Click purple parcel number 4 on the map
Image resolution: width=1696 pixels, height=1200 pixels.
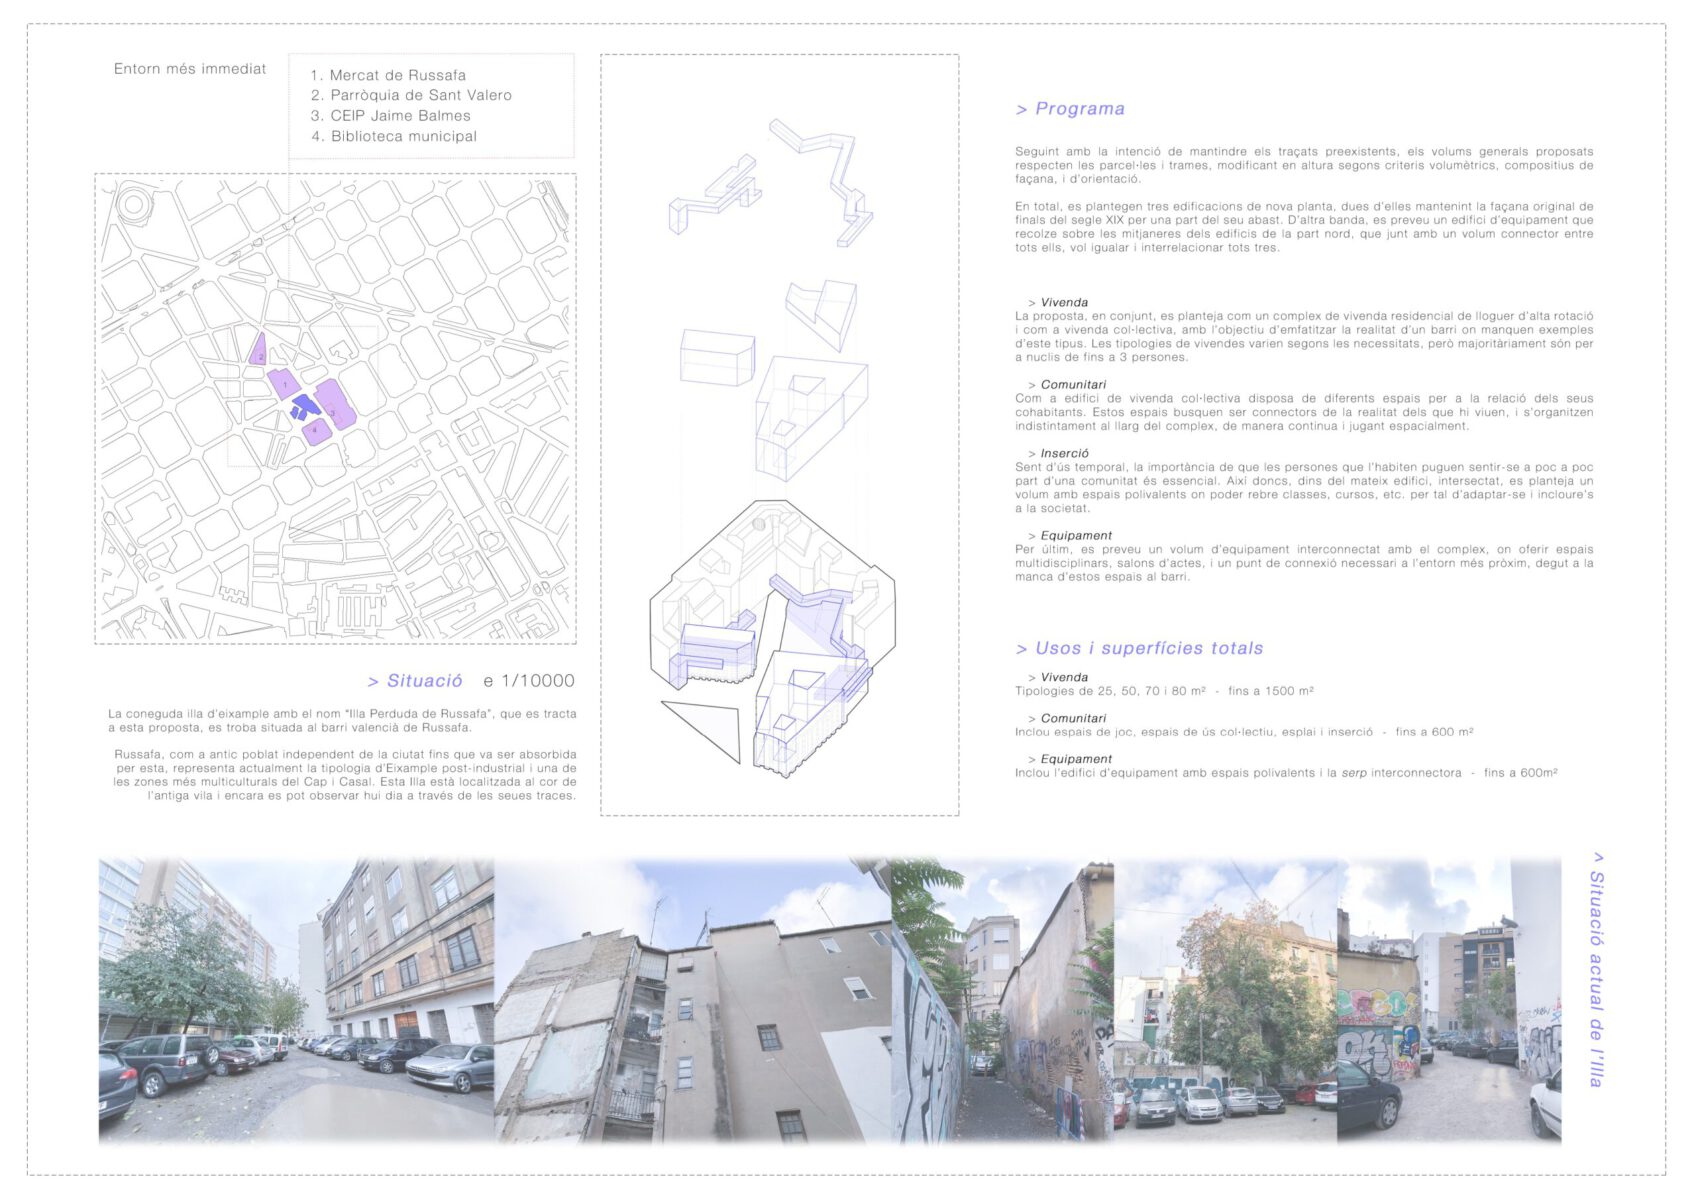316,431
